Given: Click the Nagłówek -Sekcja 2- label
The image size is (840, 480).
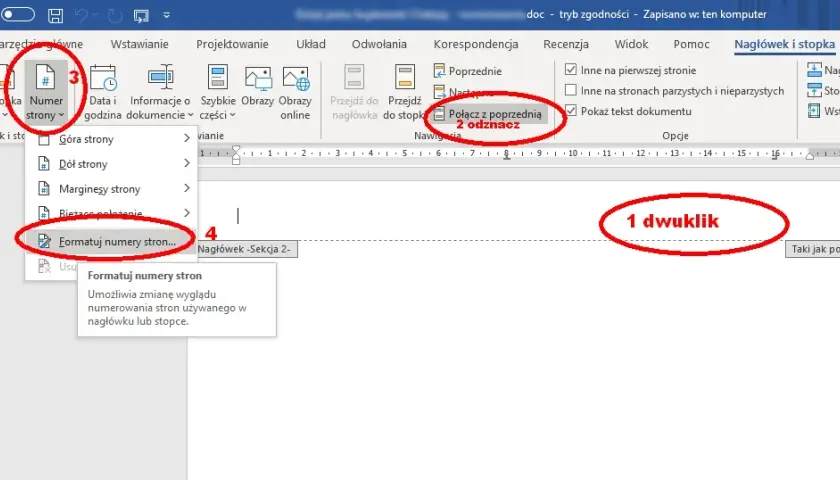Looking at the screenshot, I should tap(243, 249).
